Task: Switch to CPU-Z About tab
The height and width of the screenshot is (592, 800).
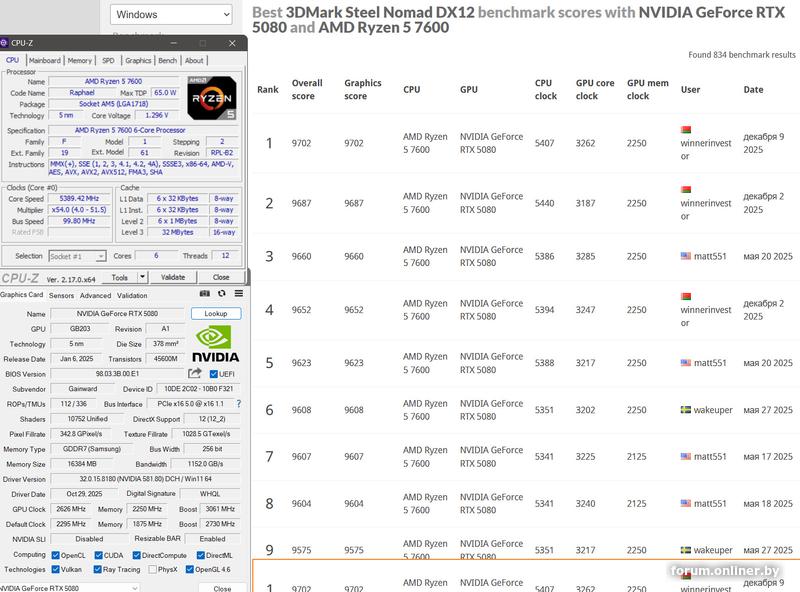Action: tap(194, 60)
